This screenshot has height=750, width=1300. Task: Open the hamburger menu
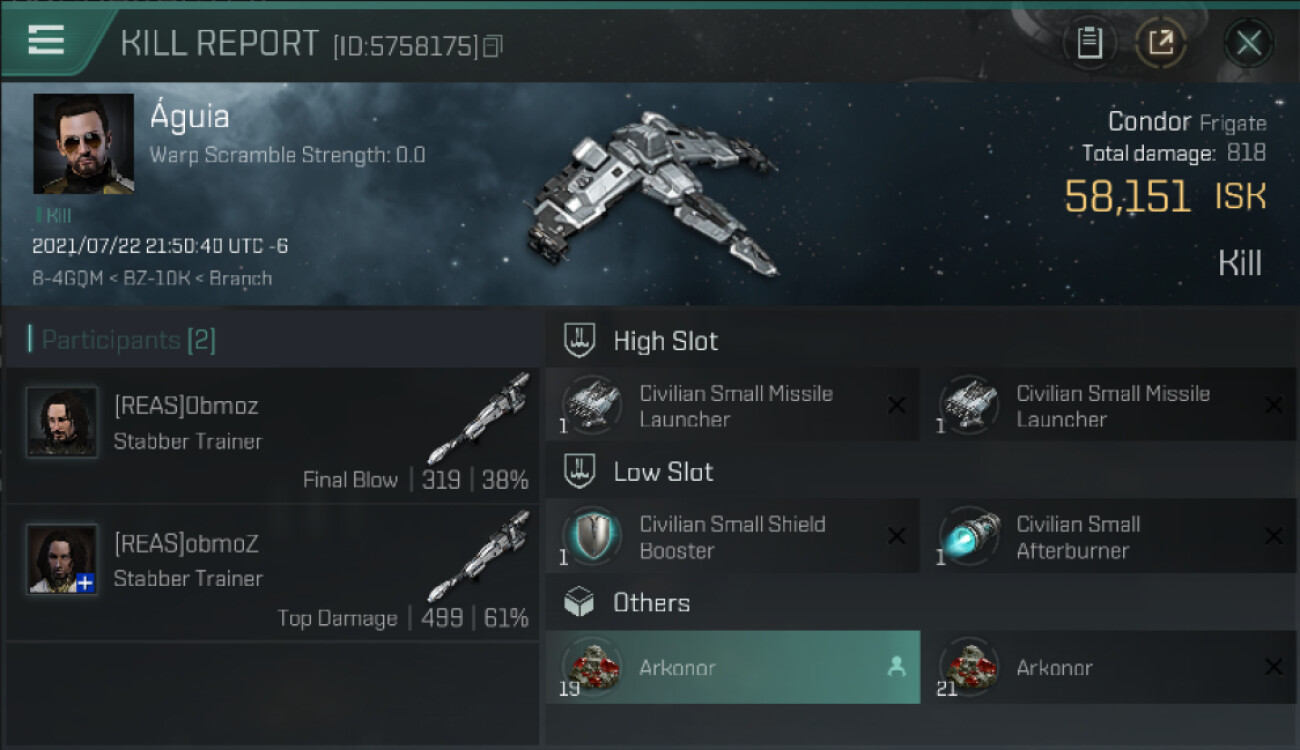tap(47, 40)
